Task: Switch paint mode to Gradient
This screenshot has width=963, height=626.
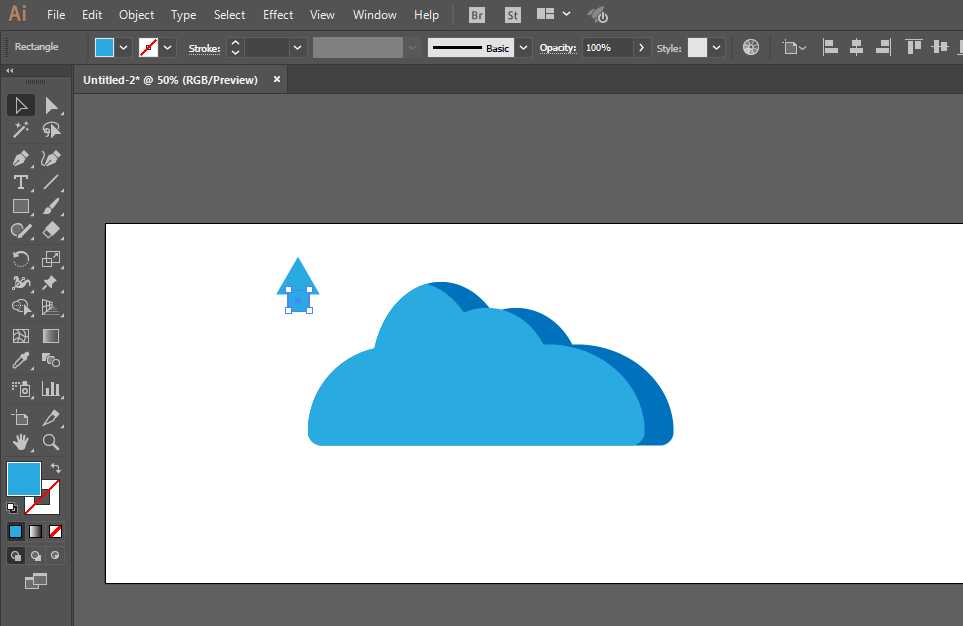Action: point(36,531)
